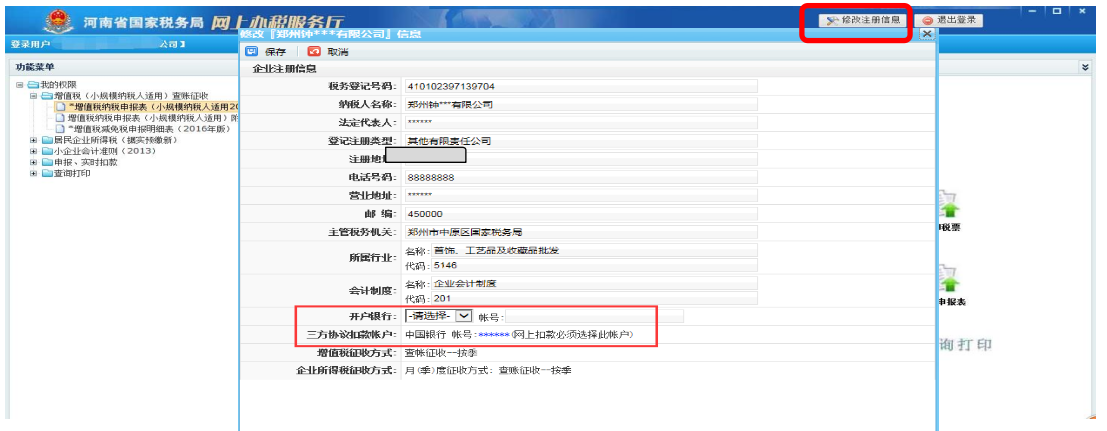Expand the 查询打印 tree node
Viewport: 1107px width, 431px height.
(x=33, y=174)
